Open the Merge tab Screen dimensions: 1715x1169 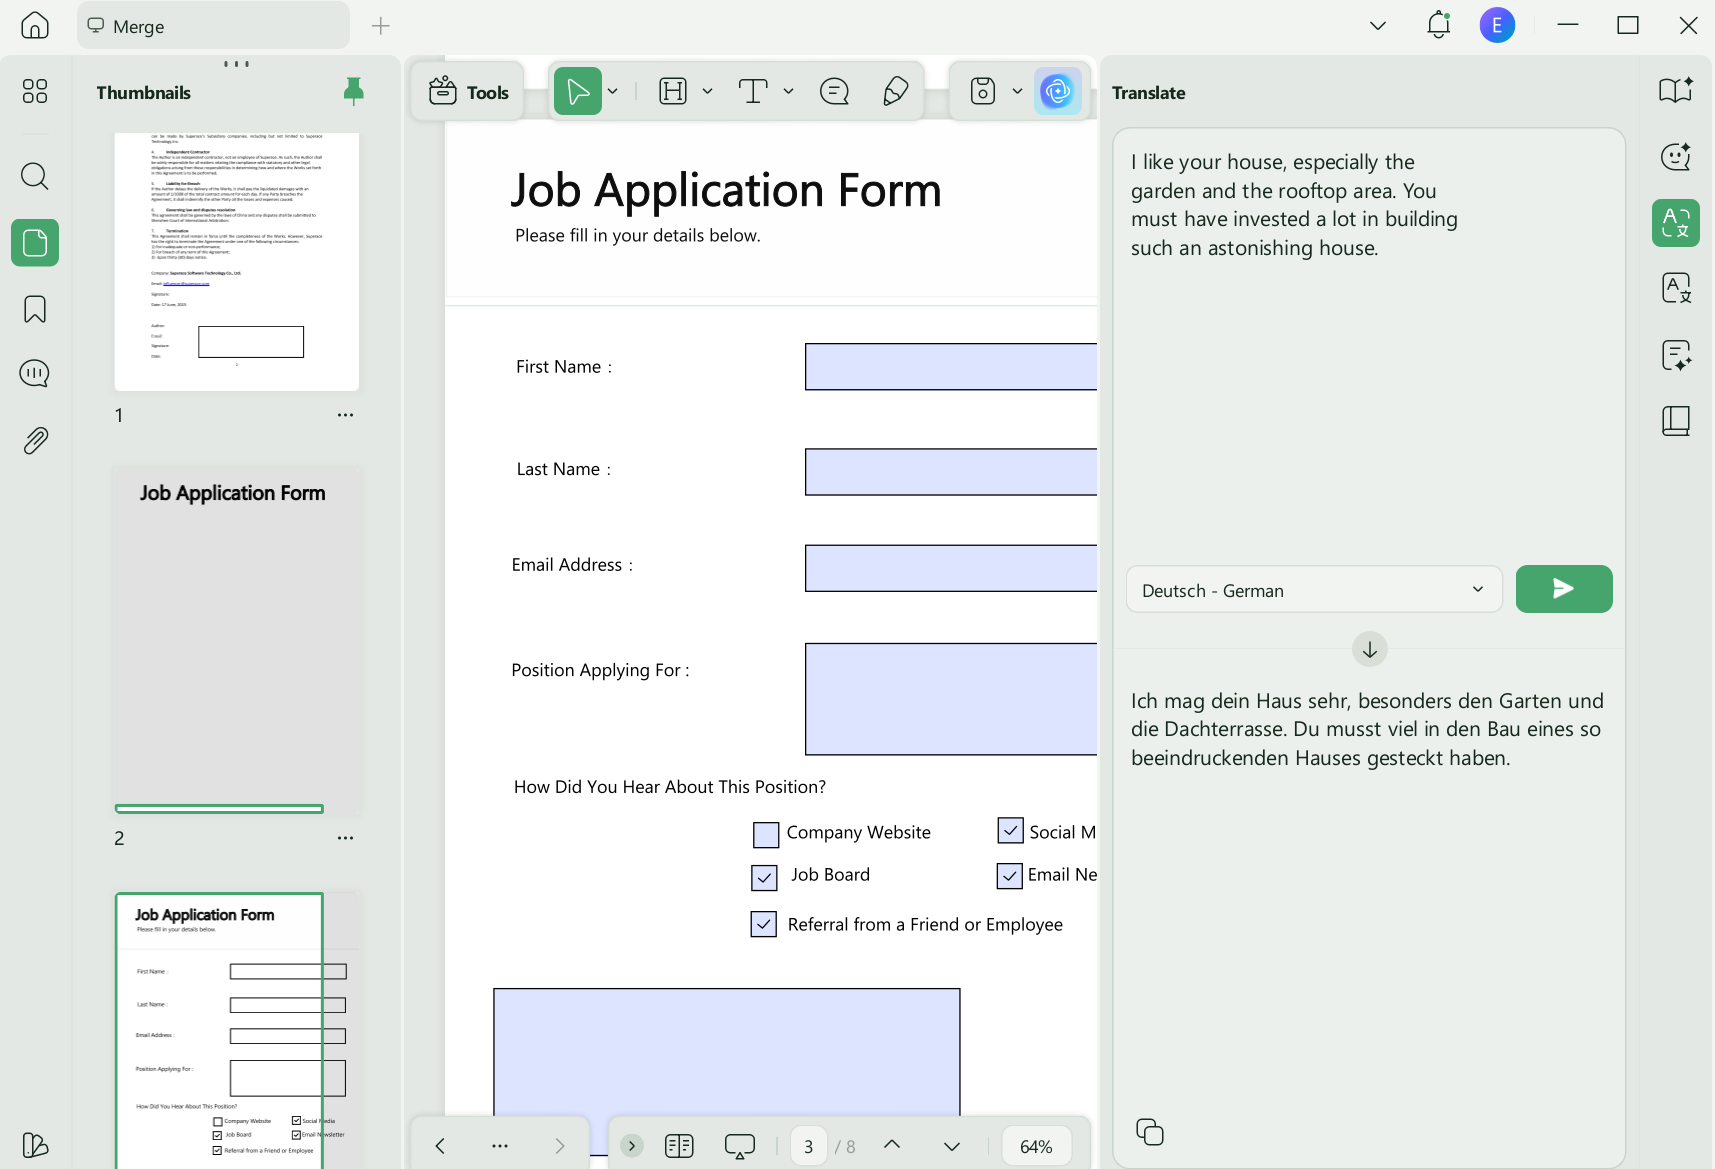click(213, 26)
